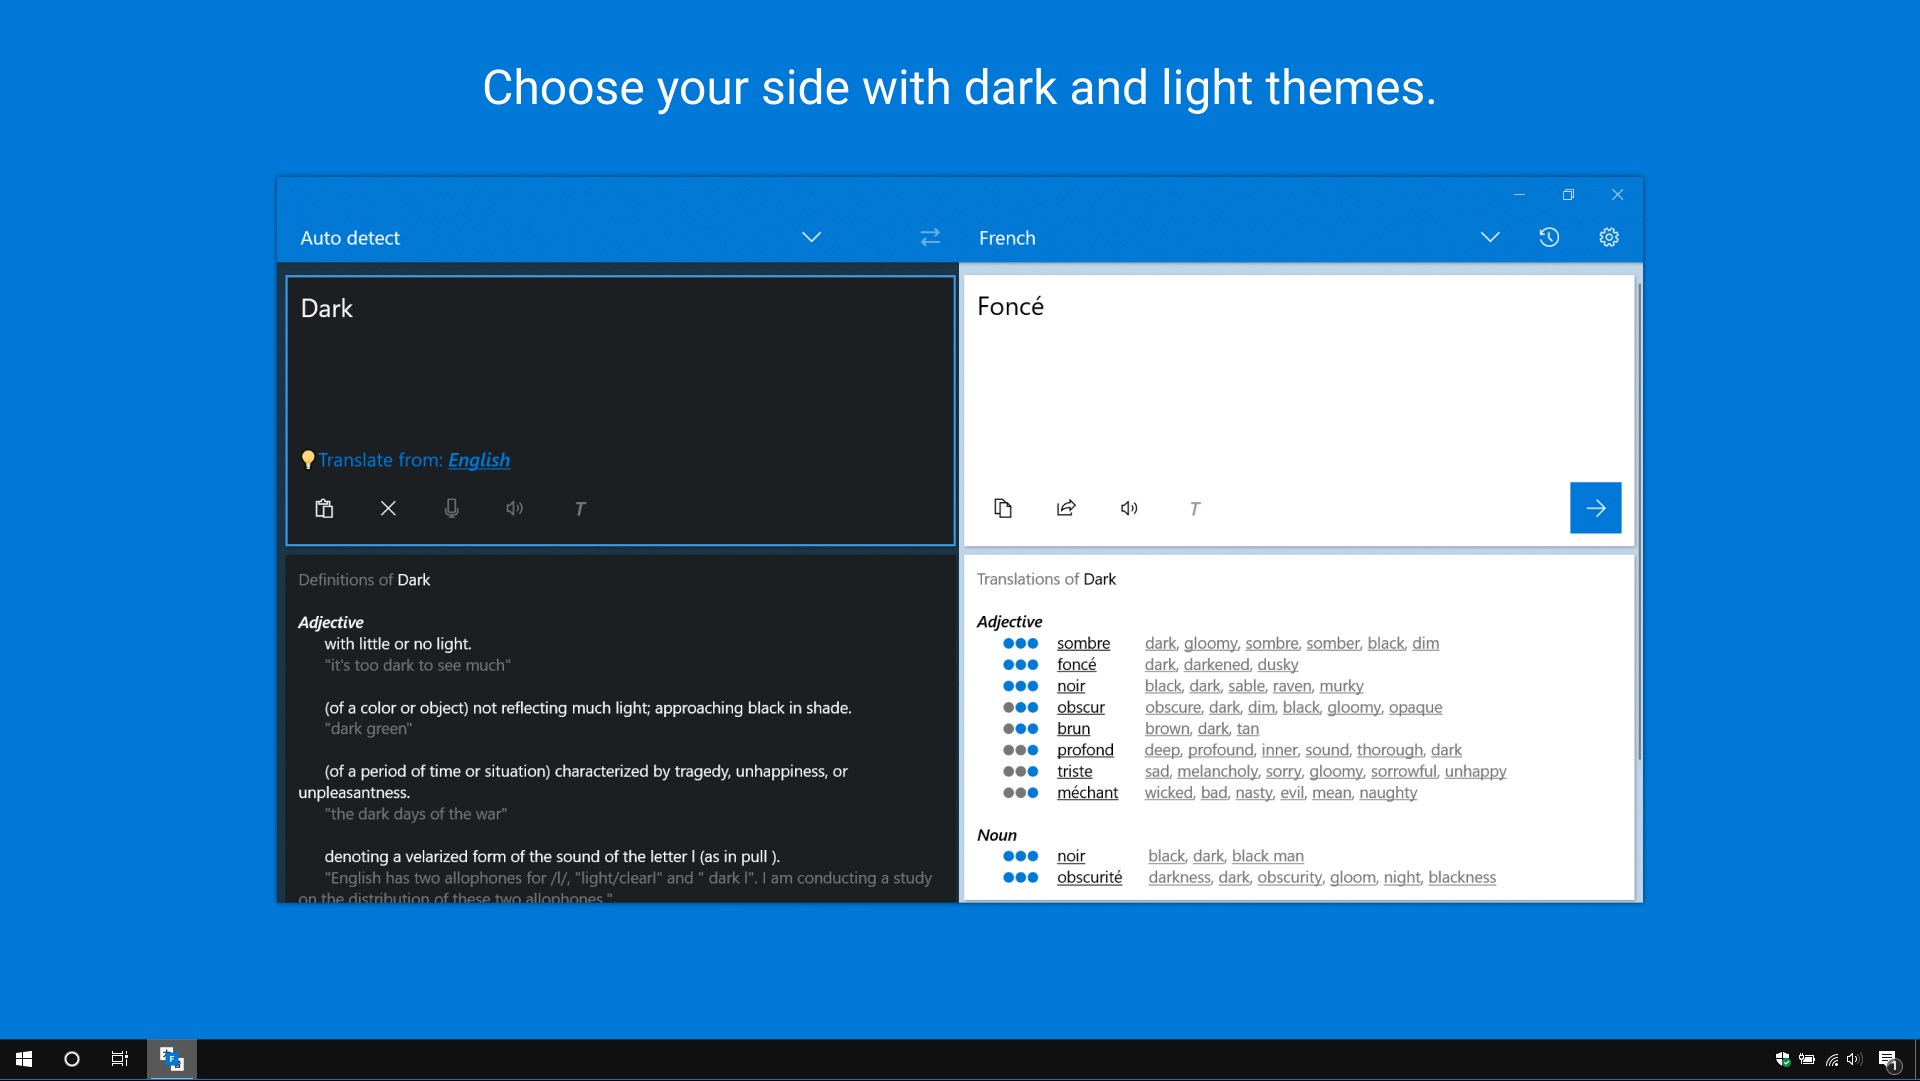Share the translation
Image resolution: width=1920 pixels, height=1081 pixels.
point(1066,508)
